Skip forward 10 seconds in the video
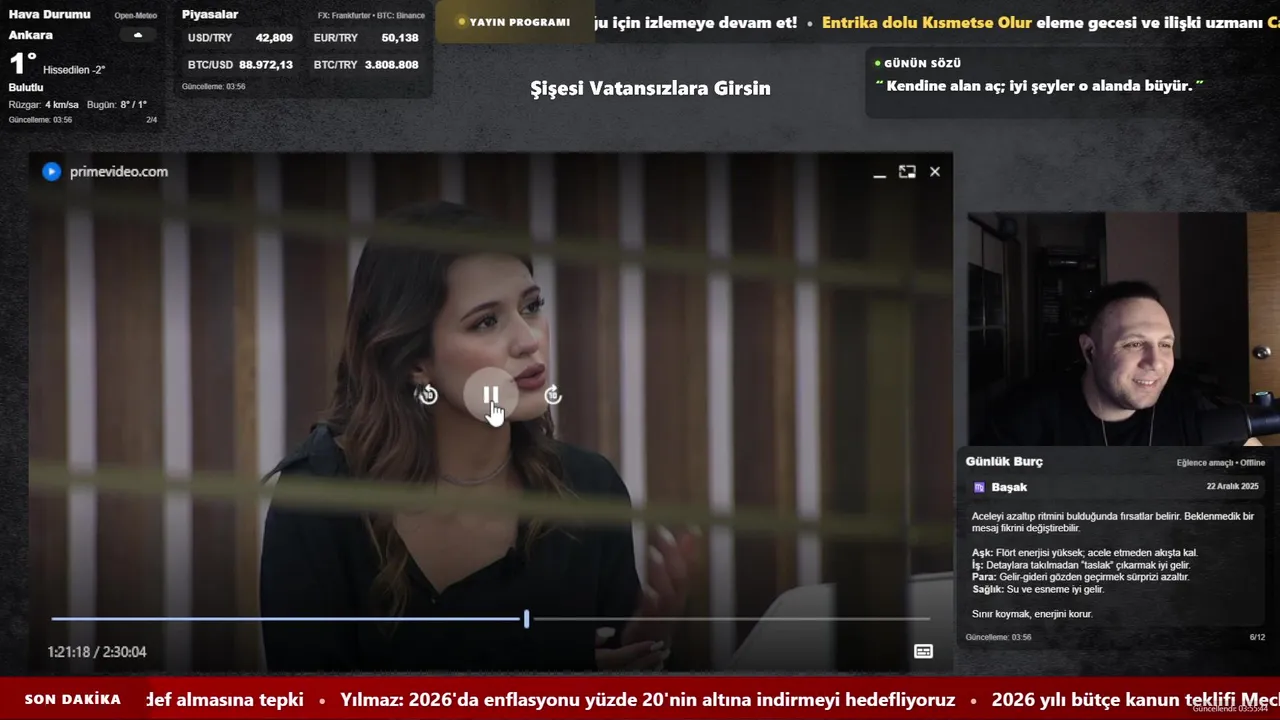This screenshot has height=720, width=1280. (x=553, y=395)
